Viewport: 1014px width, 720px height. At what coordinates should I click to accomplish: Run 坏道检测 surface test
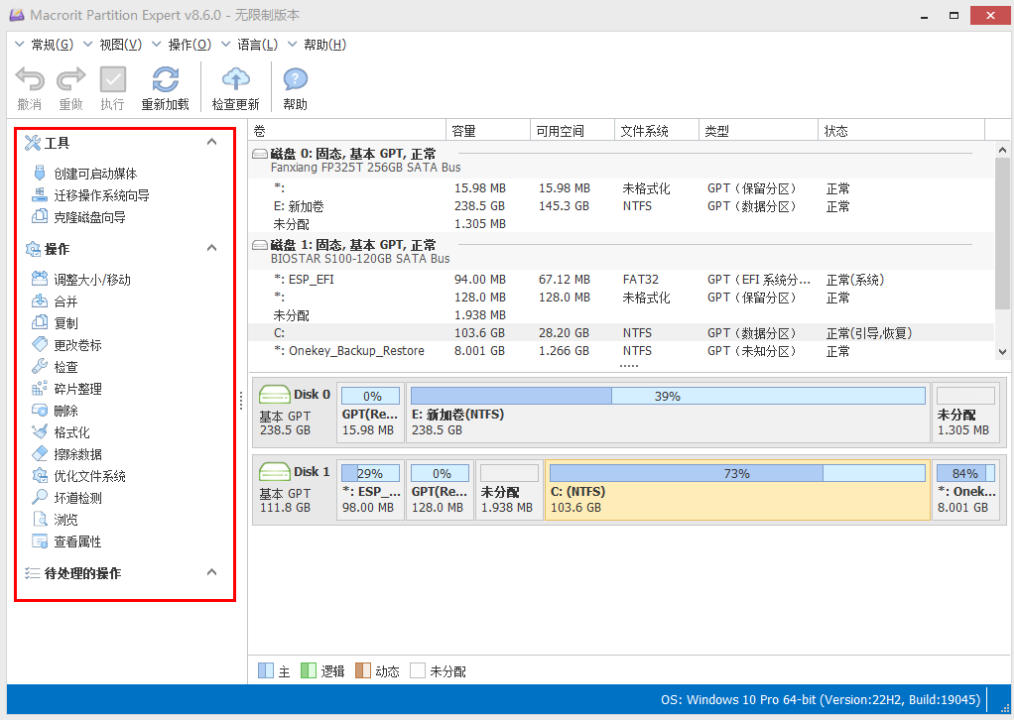coord(77,498)
